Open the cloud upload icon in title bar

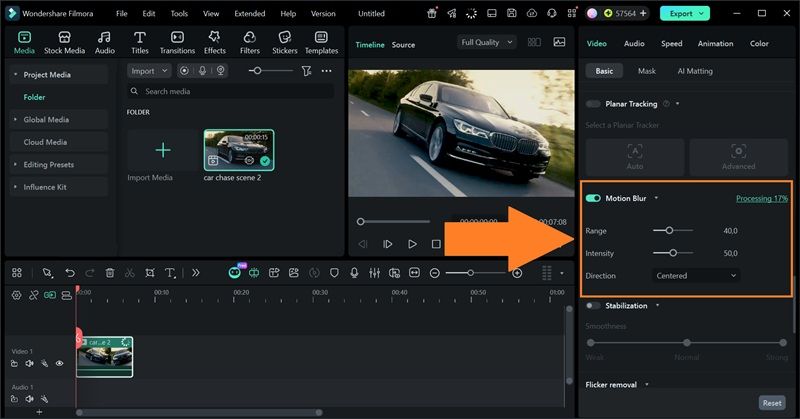coord(532,14)
